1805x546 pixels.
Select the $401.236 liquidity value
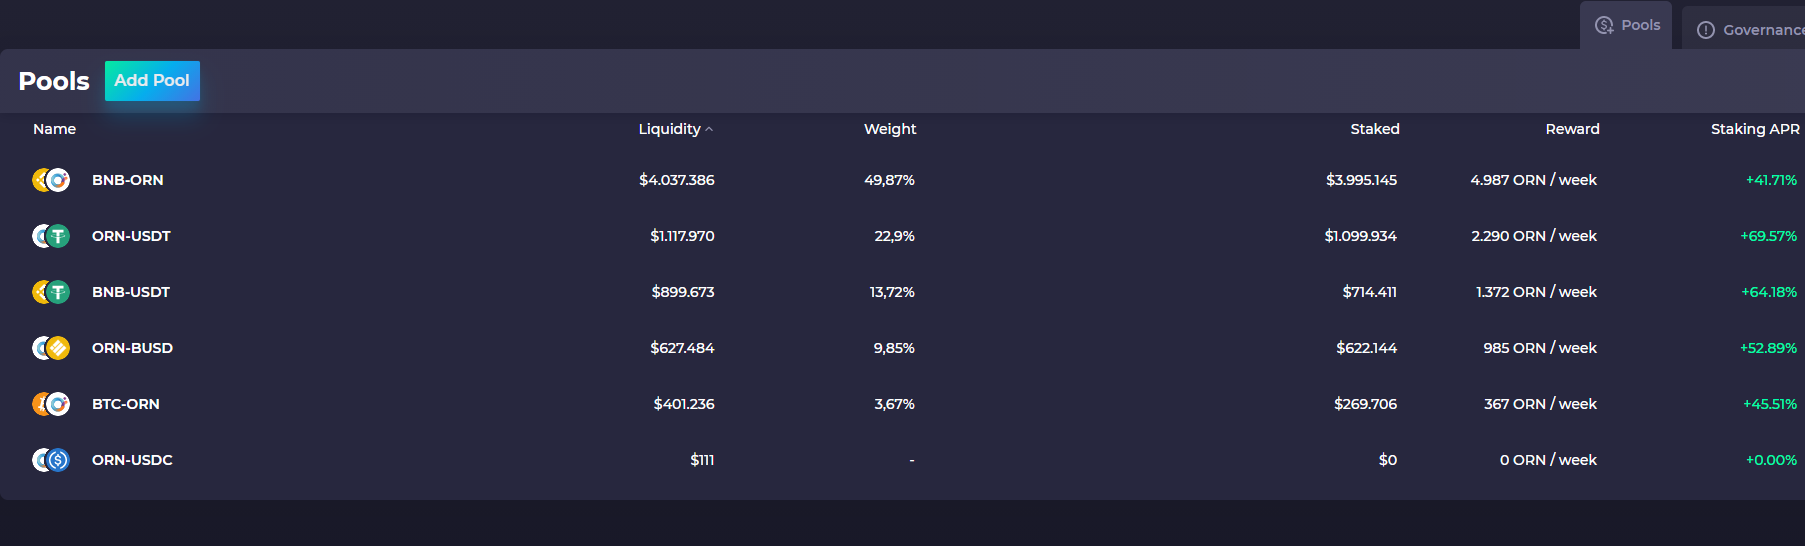point(684,404)
